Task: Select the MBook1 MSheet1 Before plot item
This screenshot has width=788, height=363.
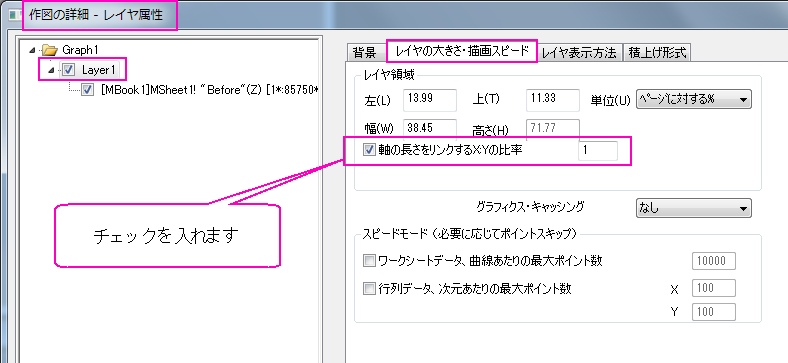Action: [210, 91]
